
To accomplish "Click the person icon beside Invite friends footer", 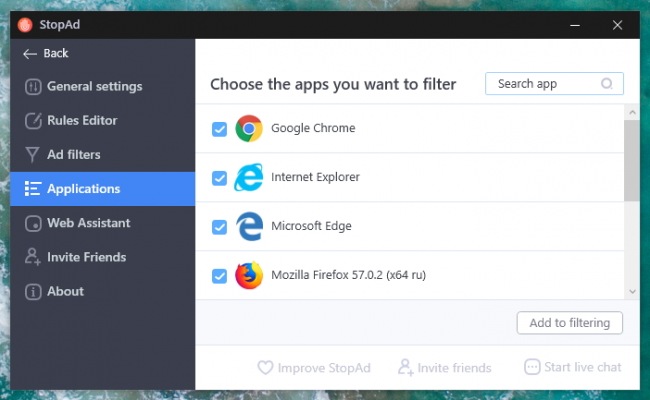I will click(x=405, y=367).
